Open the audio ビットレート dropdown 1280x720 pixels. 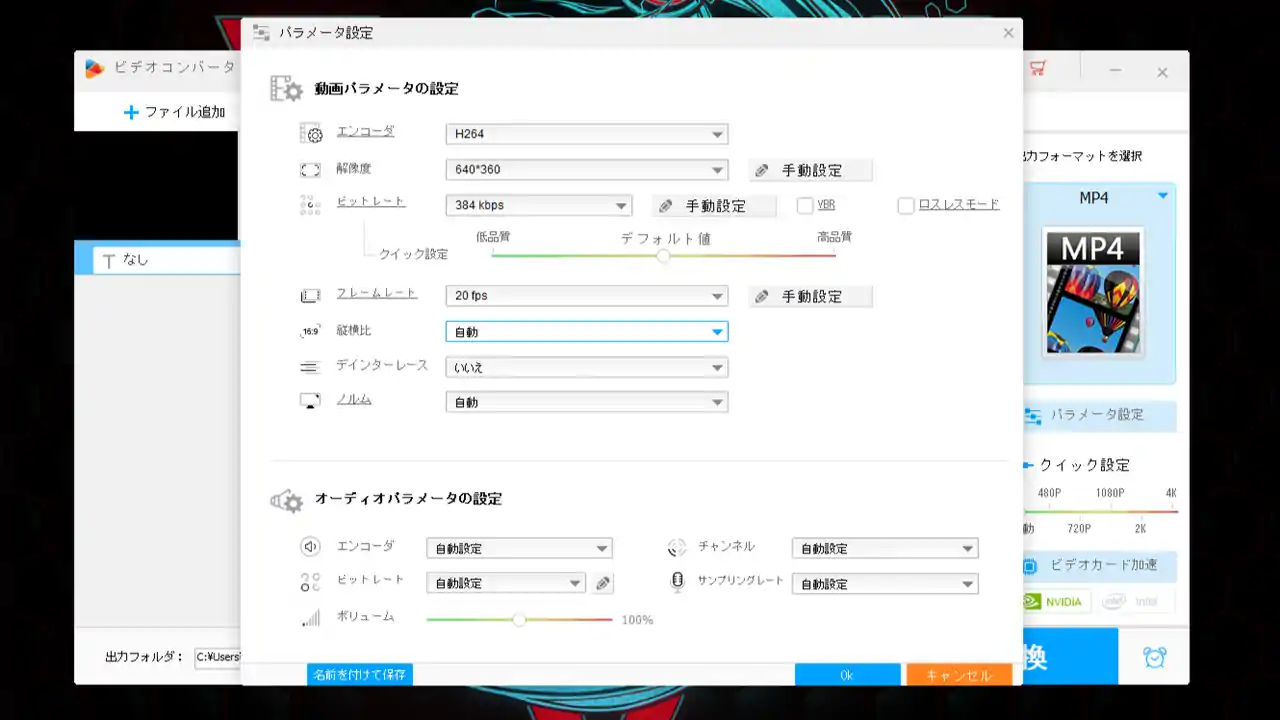click(x=506, y=584)
